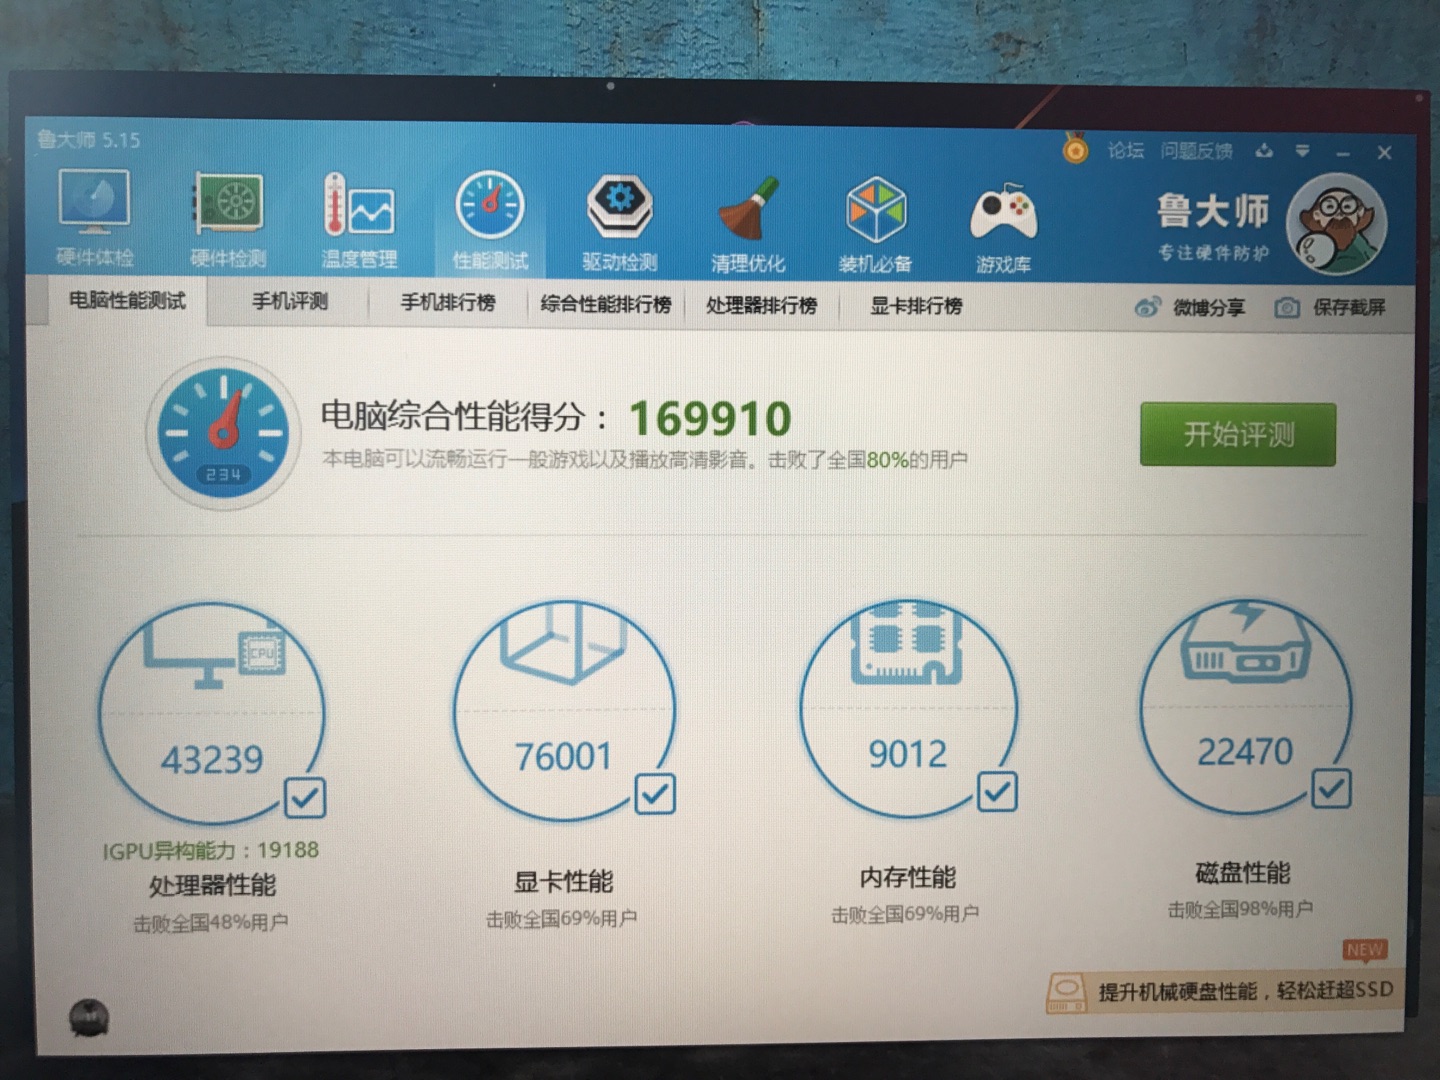This screenshot has width=1440, height=1080.
Task: Switch to the 手机排行榜 tab
Action: tap(448, 303)
